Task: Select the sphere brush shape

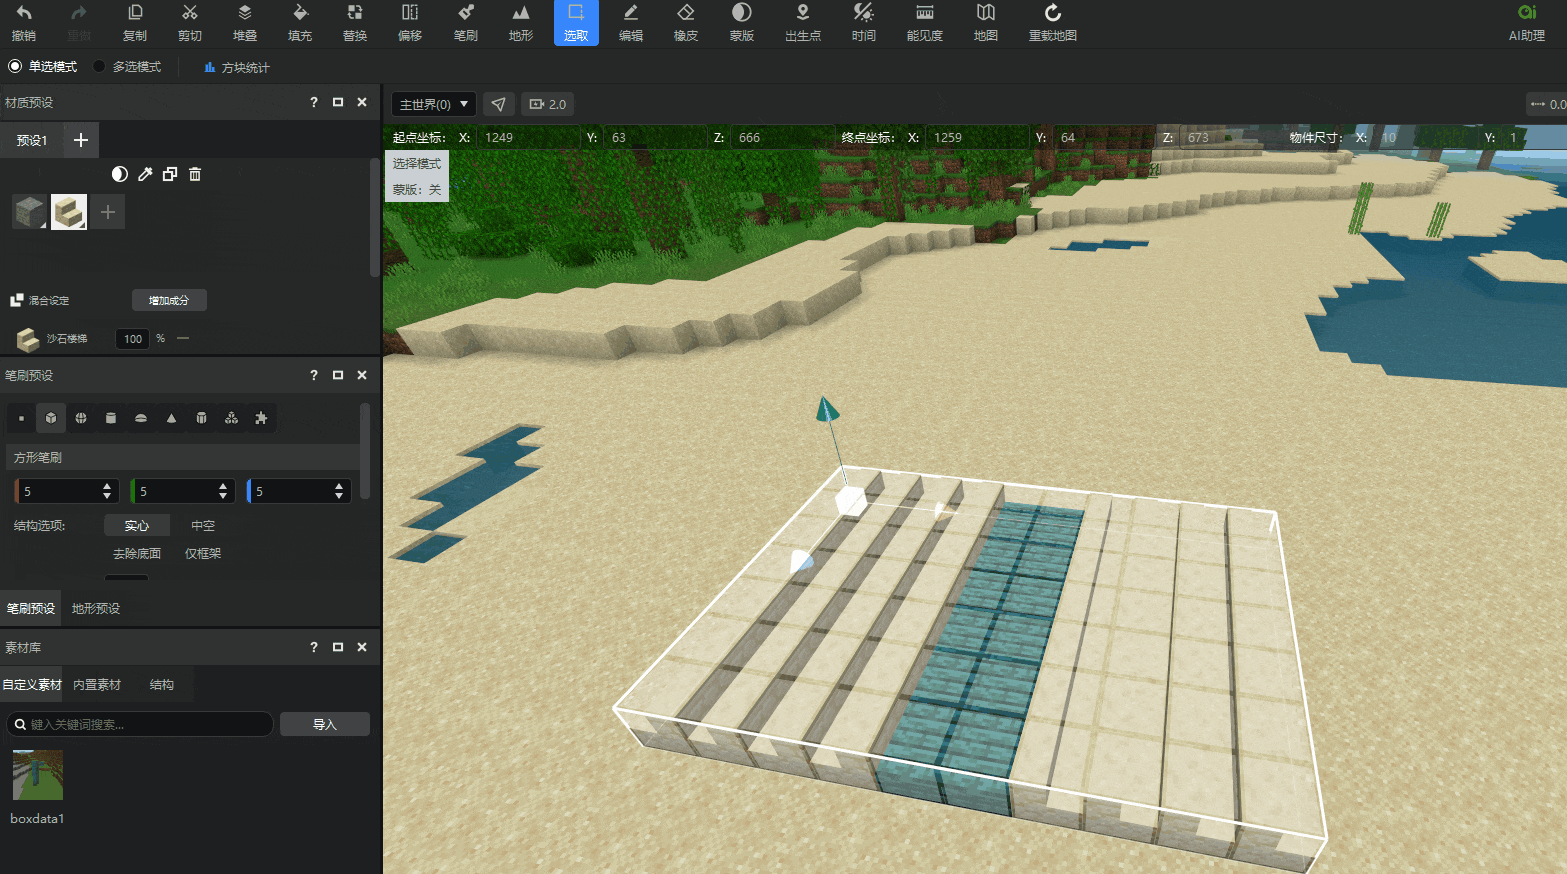Action: (81, 418)
